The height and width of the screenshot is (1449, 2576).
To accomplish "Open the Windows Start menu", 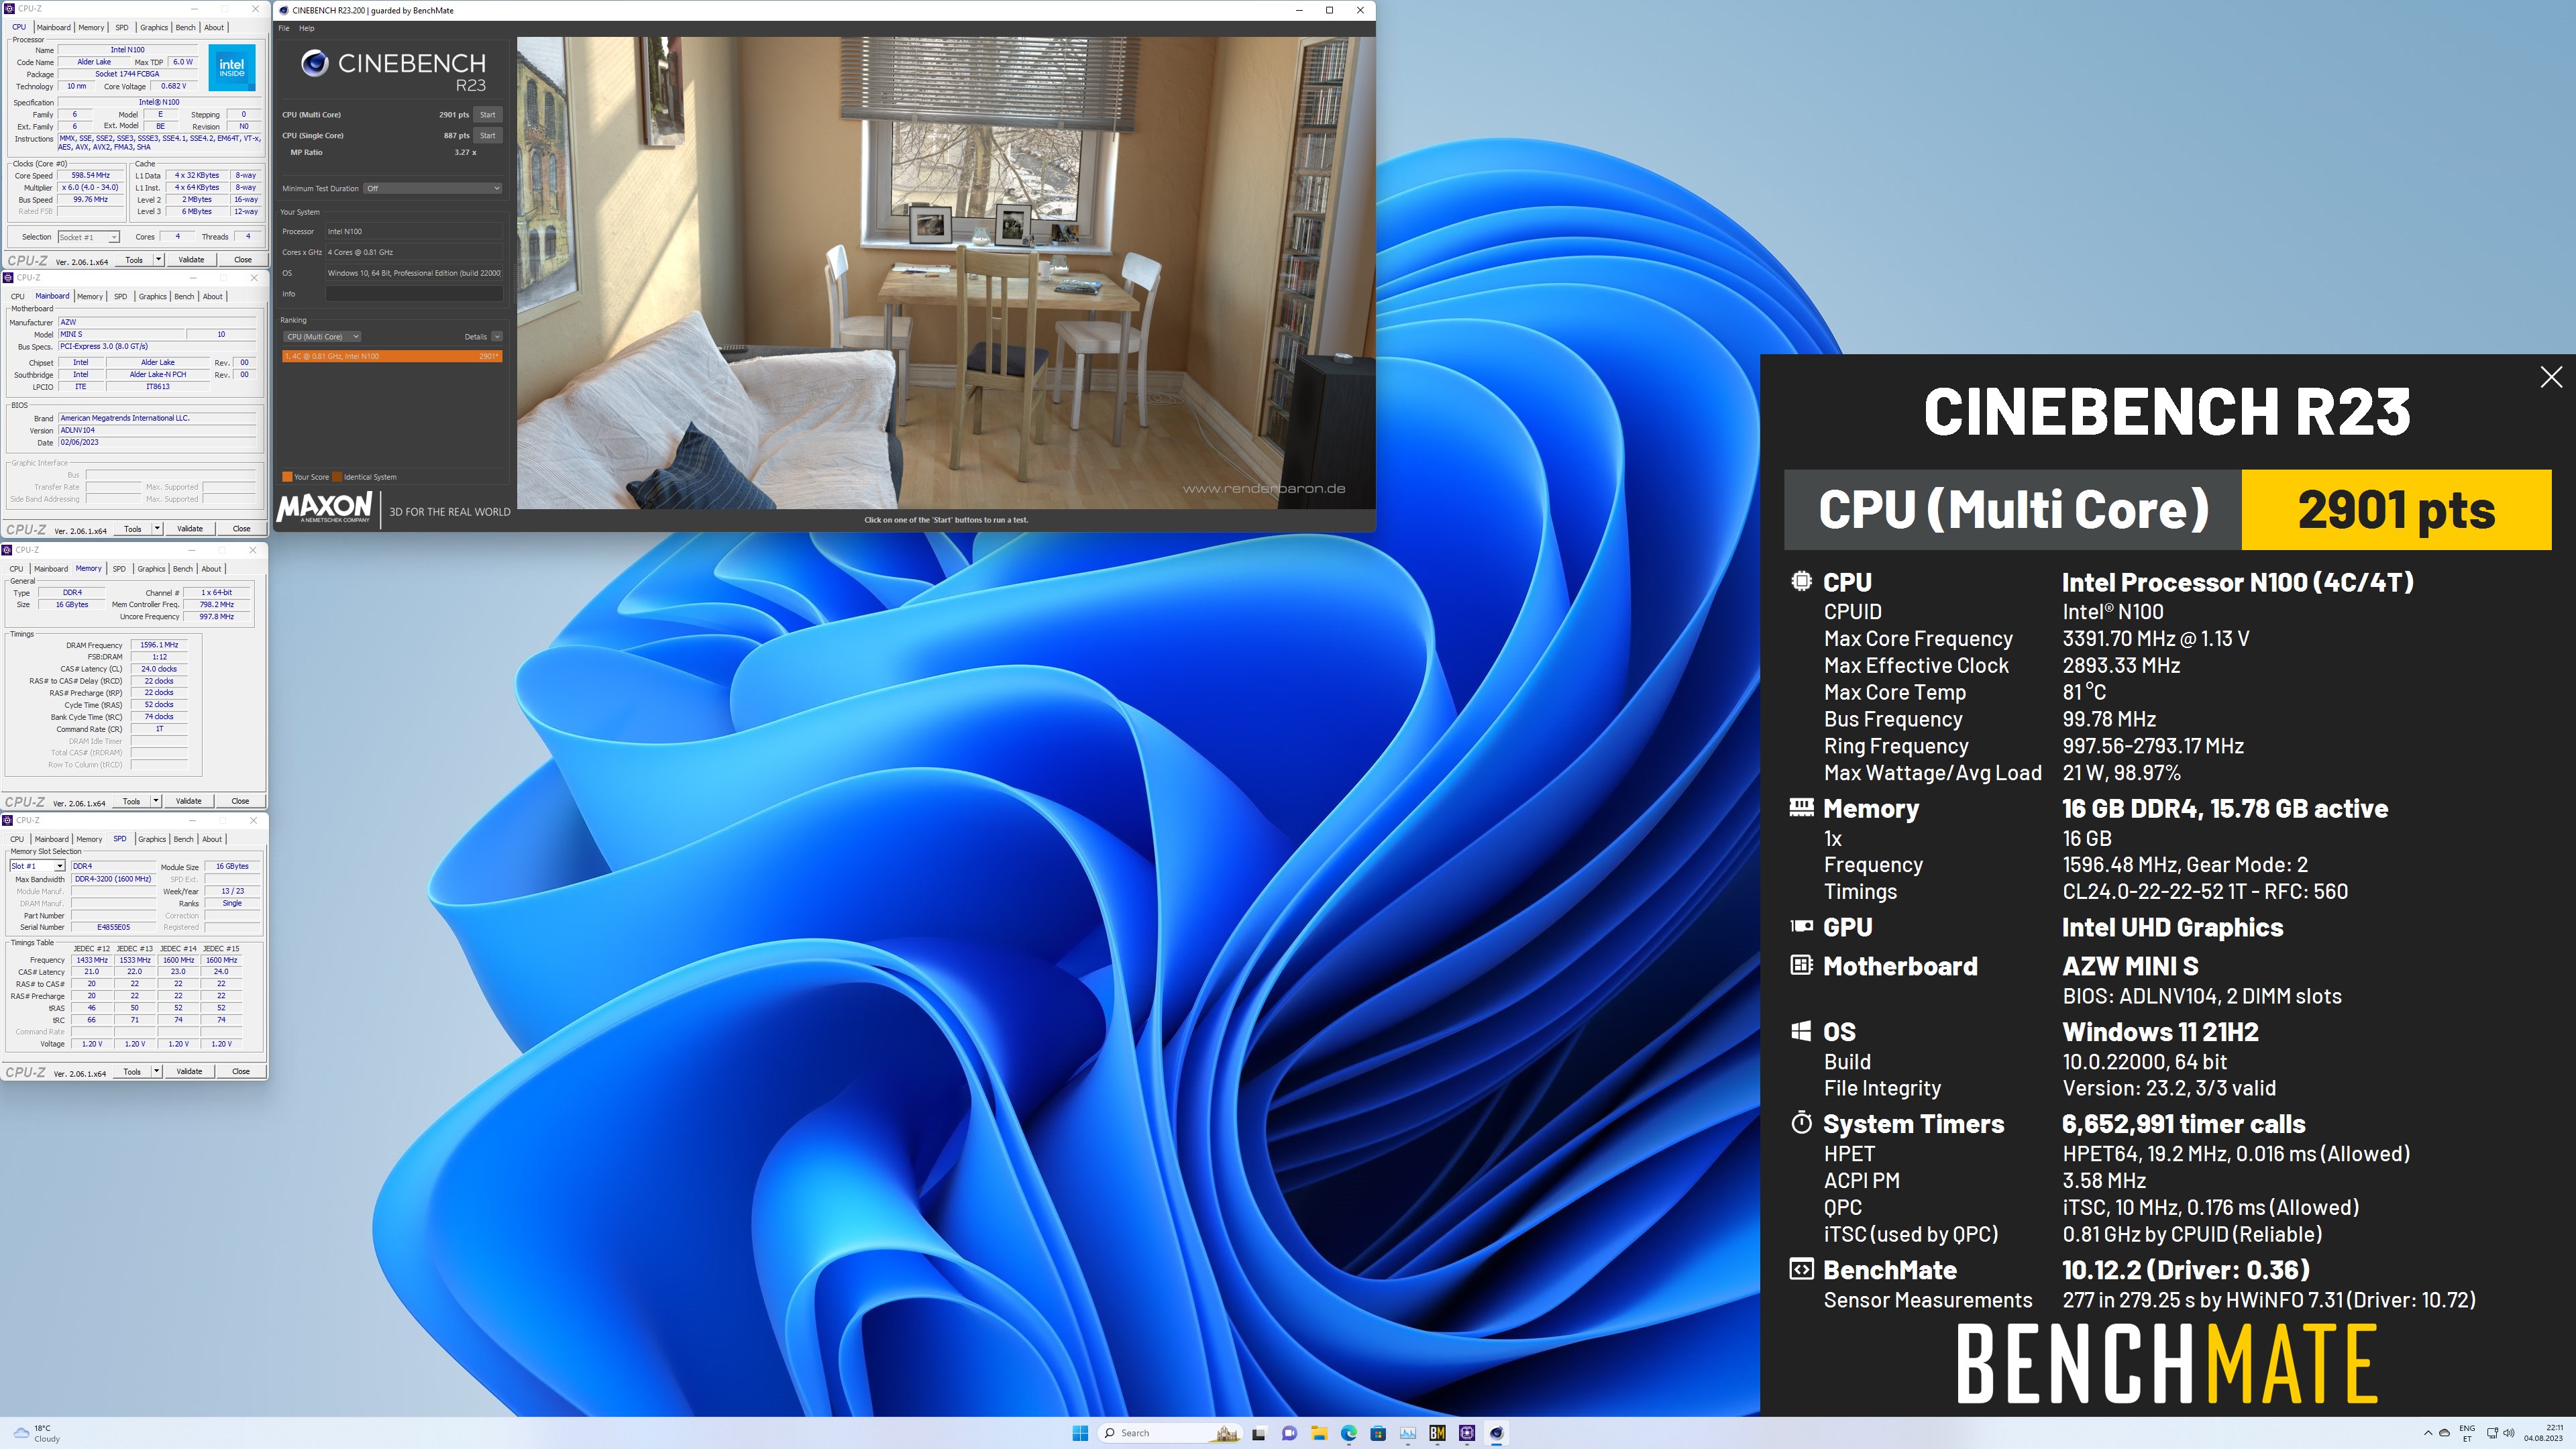I will [x=1080, y=1433].
